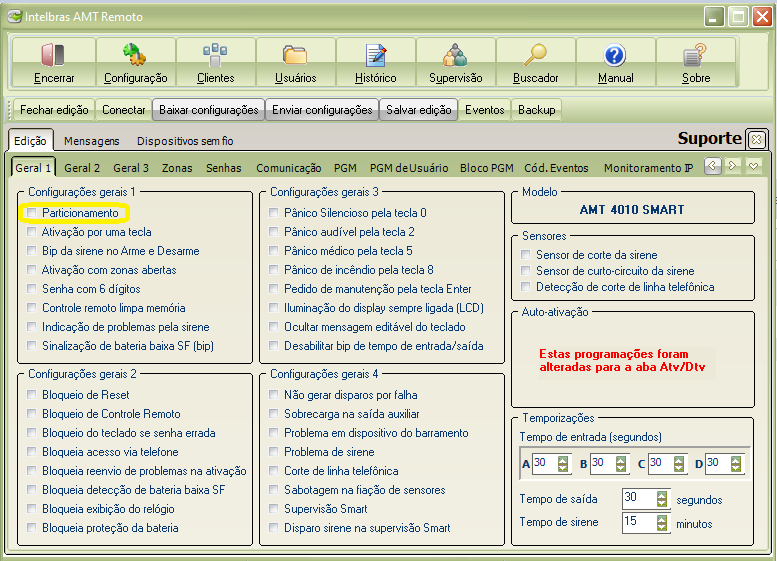Check Detecção de corte de linha telefônica
This screenshot has height=561, width=777.
click(526, 286)
